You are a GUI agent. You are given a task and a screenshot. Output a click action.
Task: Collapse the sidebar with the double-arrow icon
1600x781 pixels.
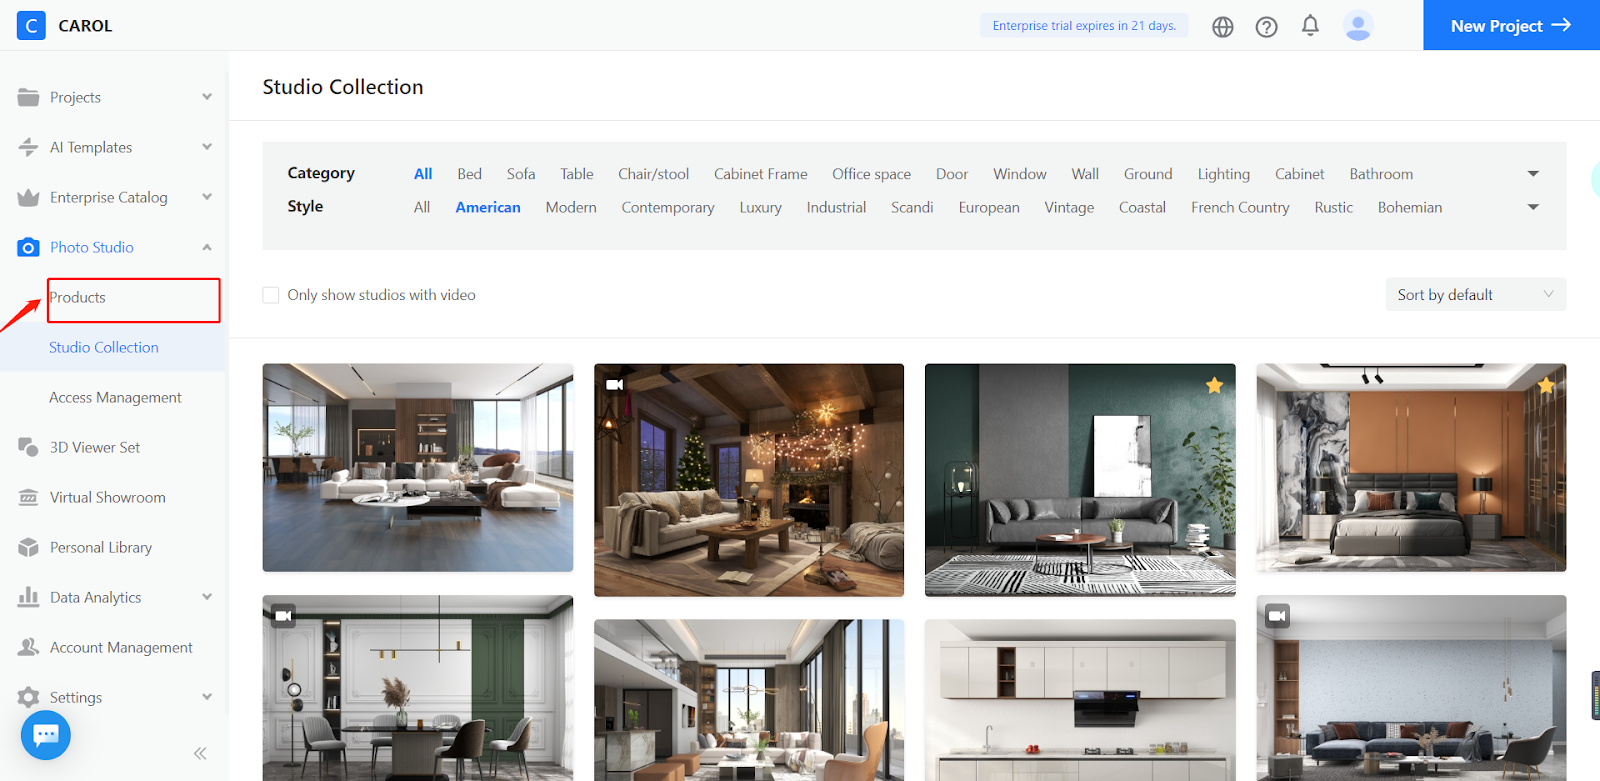pos(200,753)
